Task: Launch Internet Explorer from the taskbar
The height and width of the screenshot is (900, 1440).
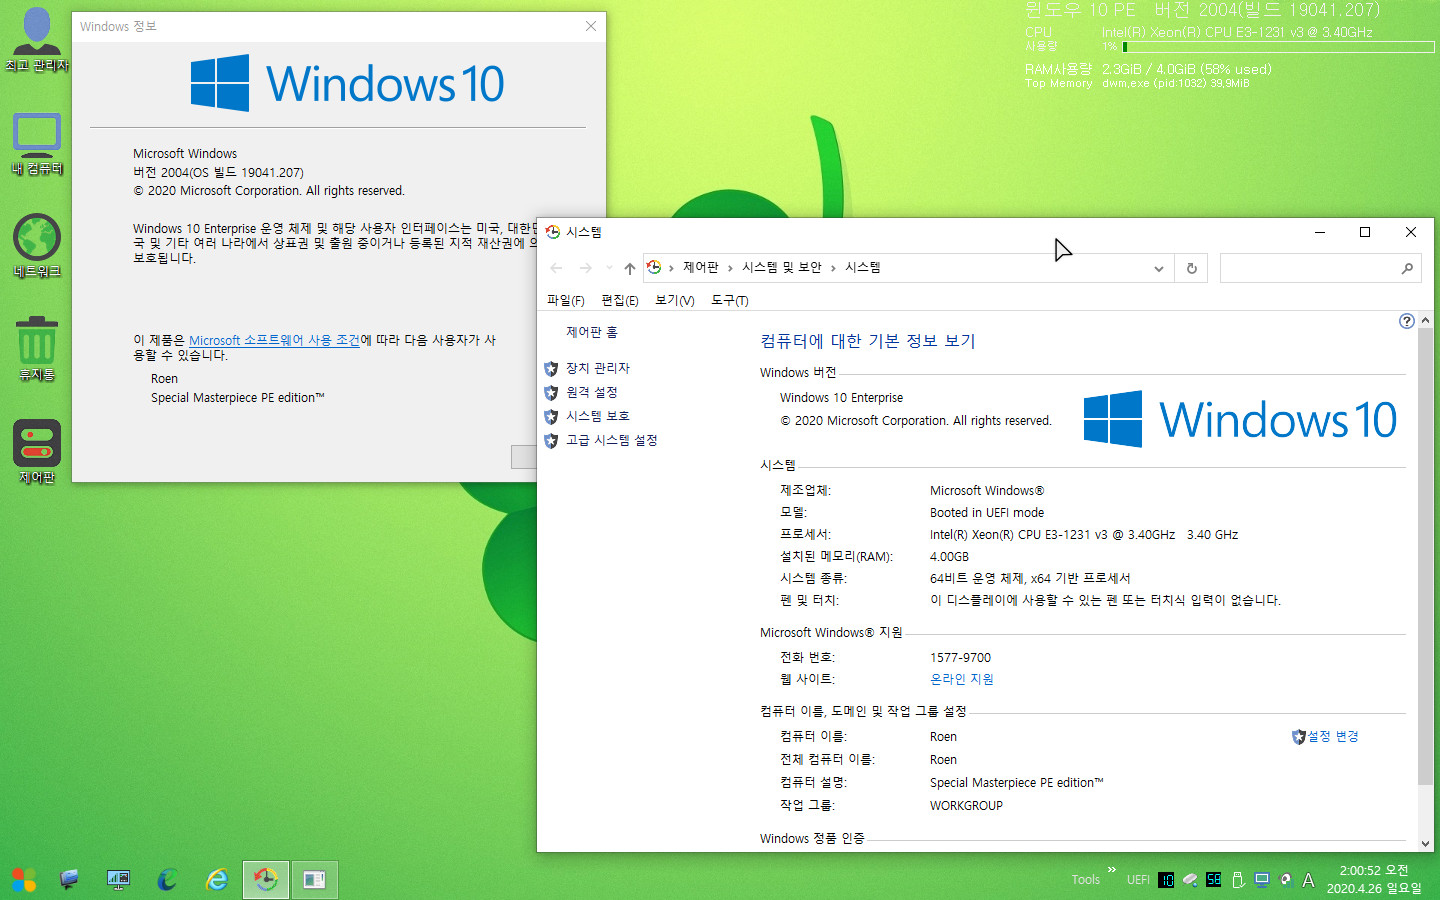Action: [216, 880]
